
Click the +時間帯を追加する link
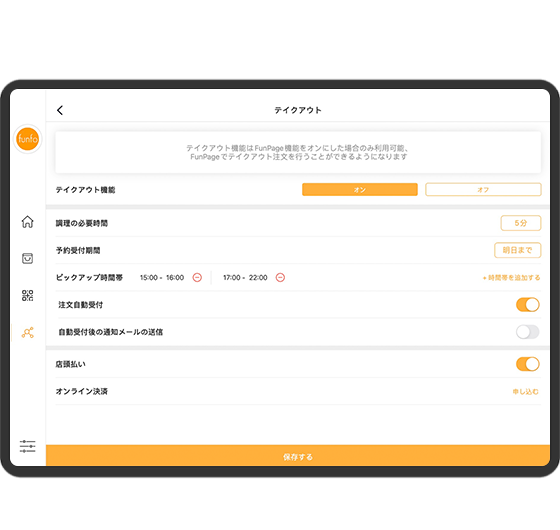pos(511,278)
